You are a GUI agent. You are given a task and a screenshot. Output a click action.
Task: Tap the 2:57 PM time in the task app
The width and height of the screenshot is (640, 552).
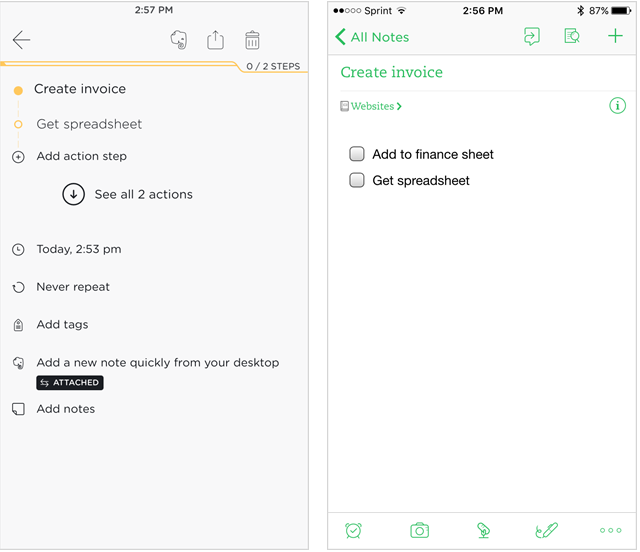pyautogui.click(x=154, y=10)
